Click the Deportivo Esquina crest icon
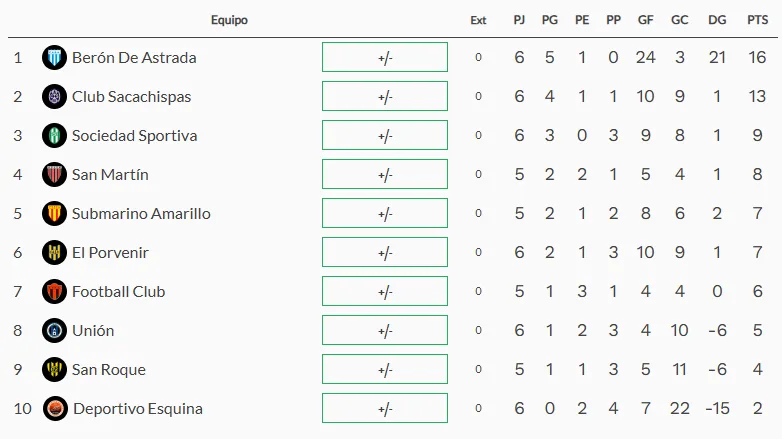The image size is (782, 439). [x=55, y=409]
